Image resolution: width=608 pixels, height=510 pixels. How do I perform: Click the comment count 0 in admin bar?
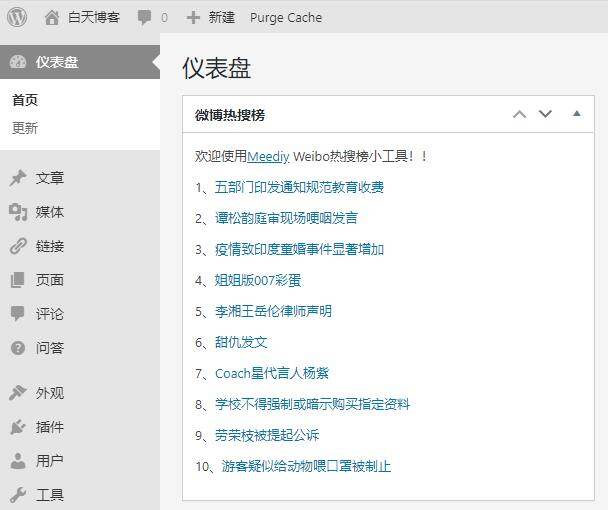click(x=164, y=18)
